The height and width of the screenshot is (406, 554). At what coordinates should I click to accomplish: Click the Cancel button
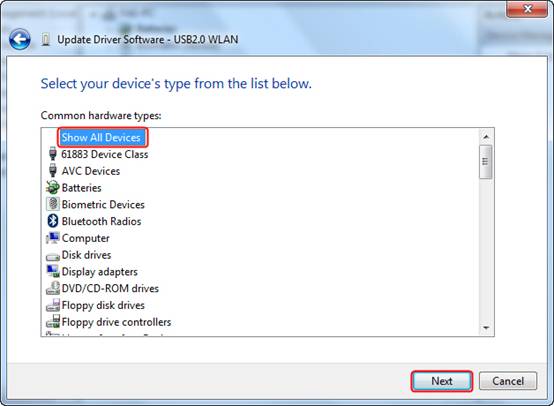coord(508,381)
